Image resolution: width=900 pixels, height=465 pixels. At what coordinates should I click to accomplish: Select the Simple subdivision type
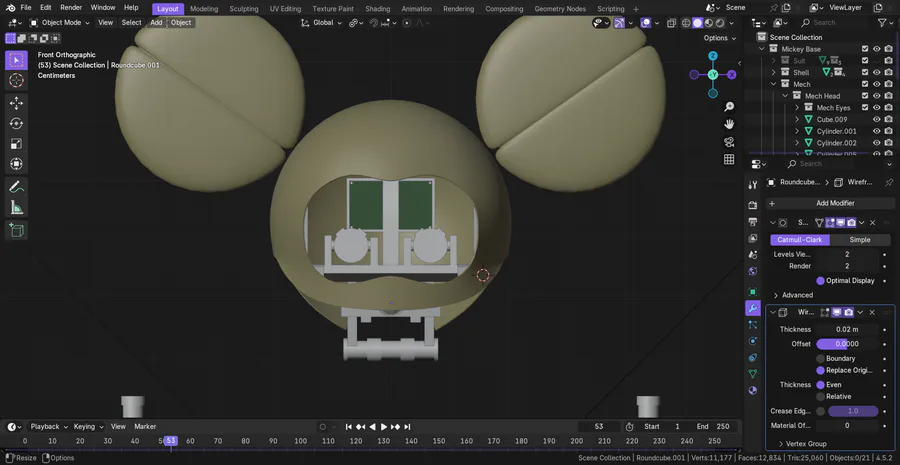(860, 239)
